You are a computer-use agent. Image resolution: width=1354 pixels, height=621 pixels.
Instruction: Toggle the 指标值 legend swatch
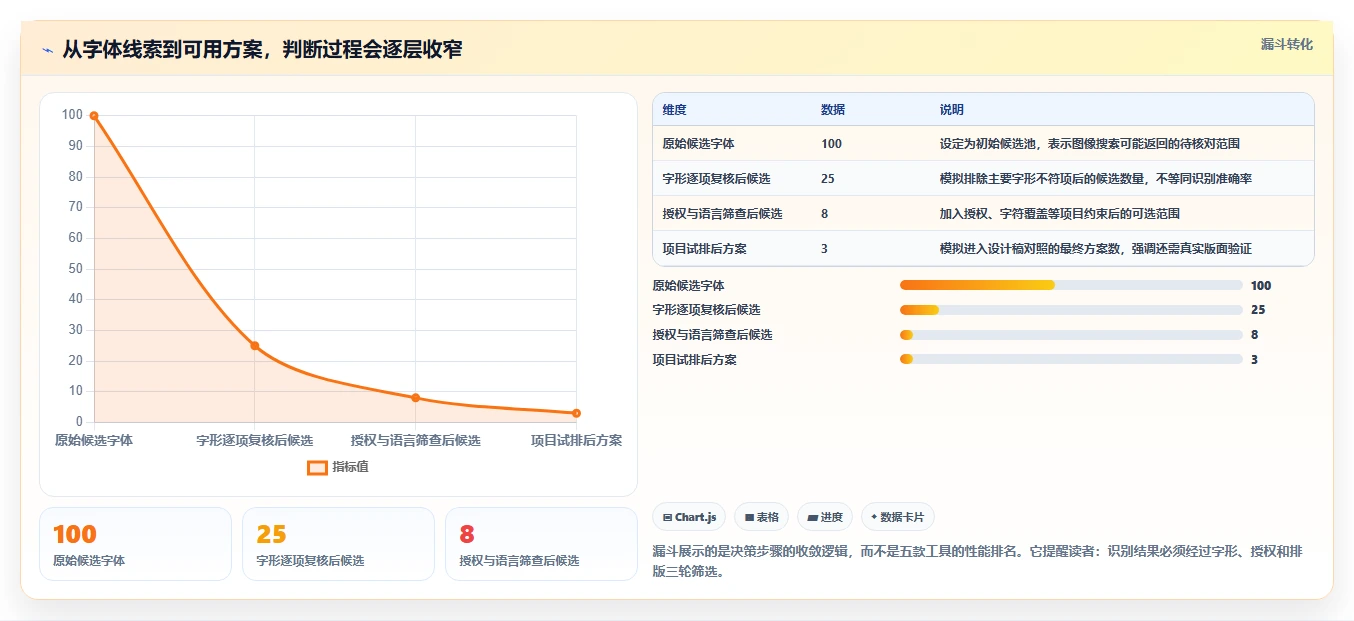tap(317, 467)
